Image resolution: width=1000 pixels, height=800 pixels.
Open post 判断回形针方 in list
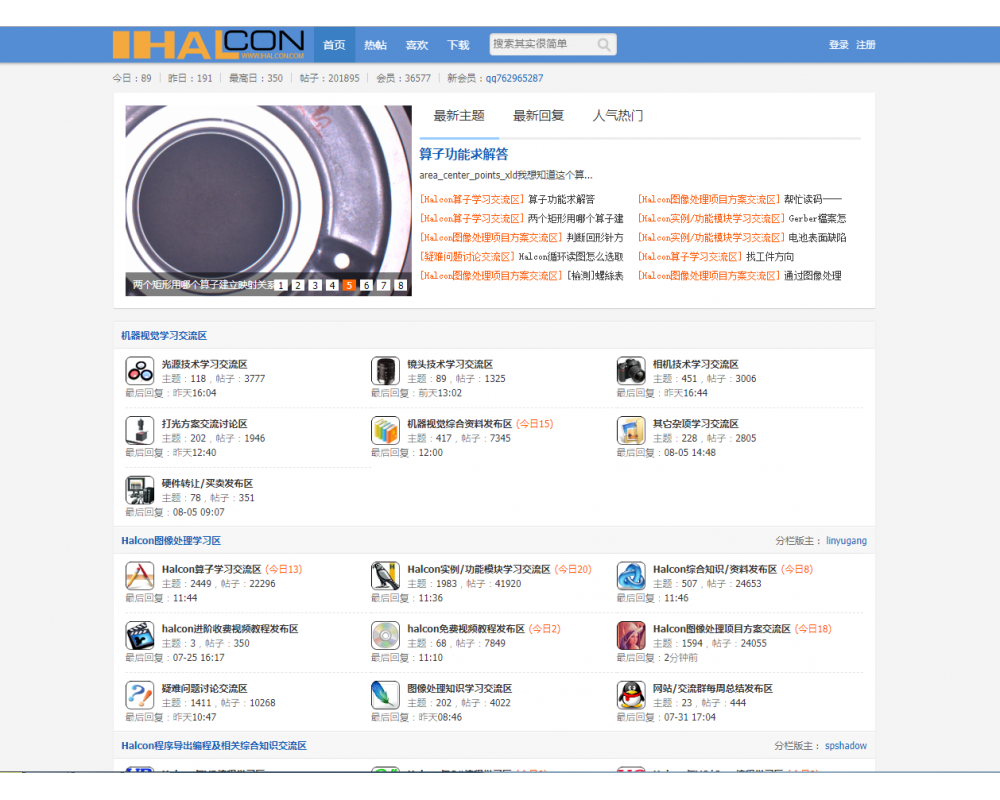pyautogui.click(x=594, y=237)
